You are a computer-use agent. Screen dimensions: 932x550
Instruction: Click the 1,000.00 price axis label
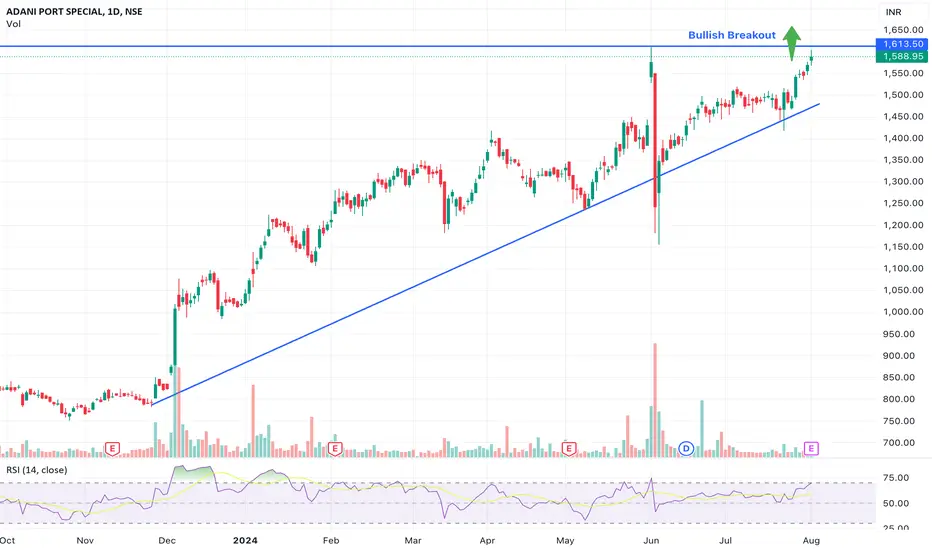903,312
